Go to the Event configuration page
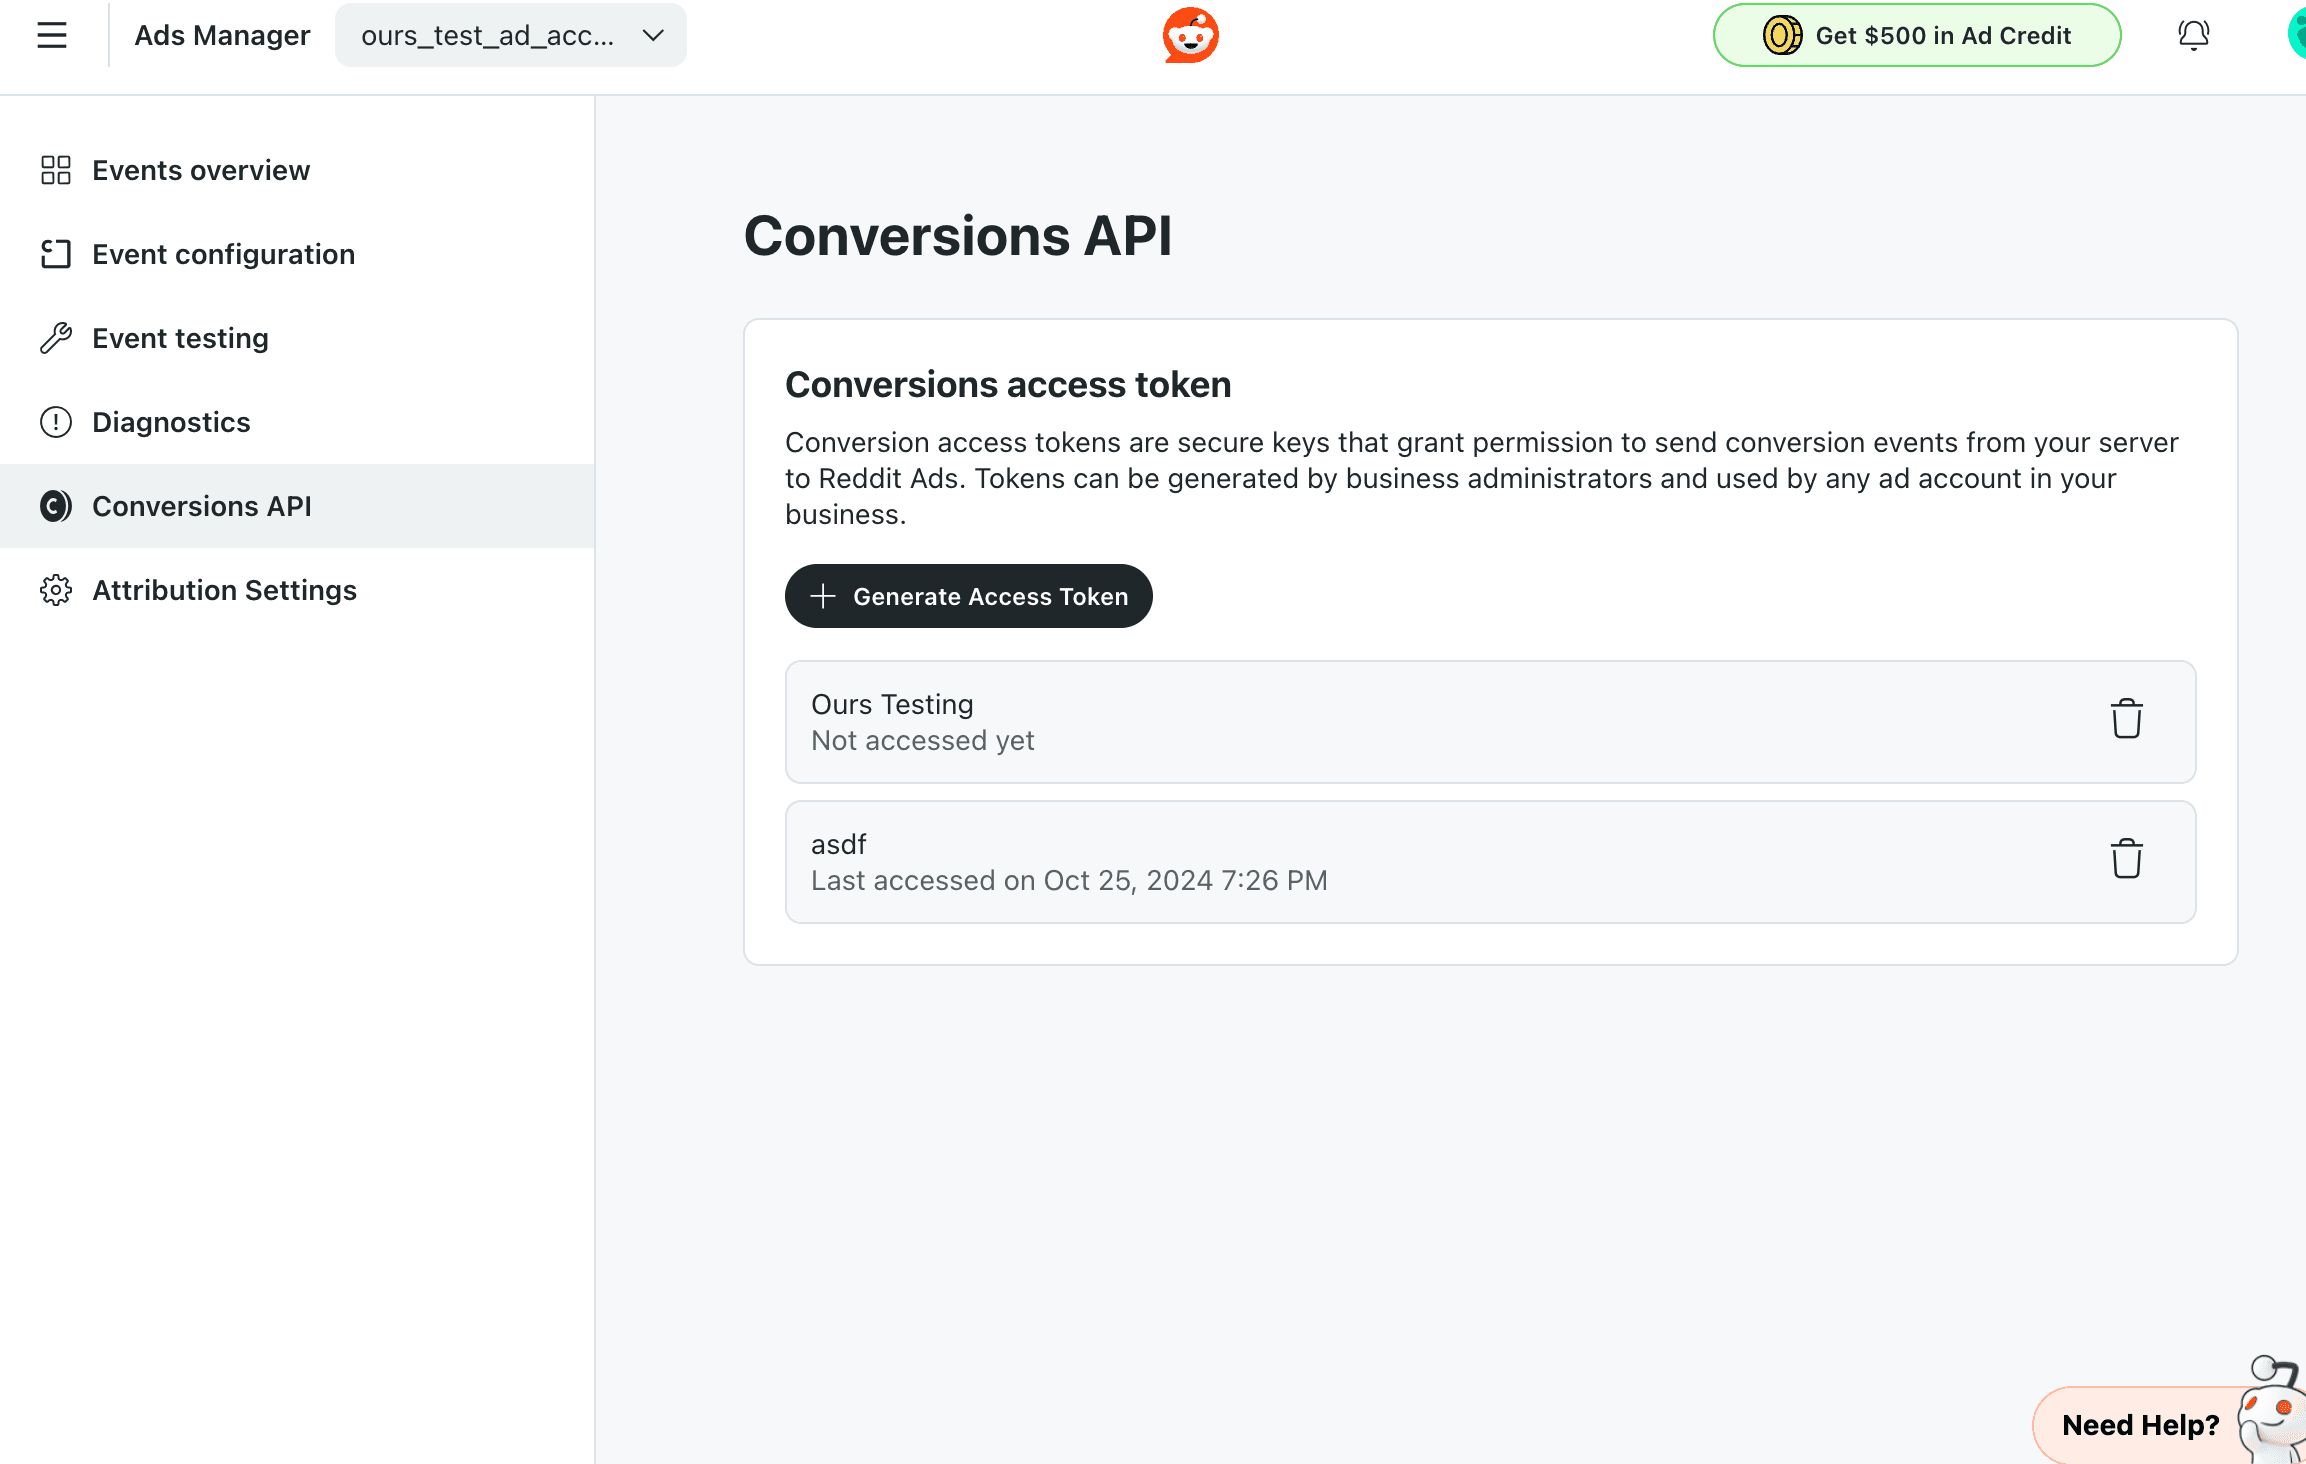Screen dimensions: 2306x1464 tap(223, 254)
